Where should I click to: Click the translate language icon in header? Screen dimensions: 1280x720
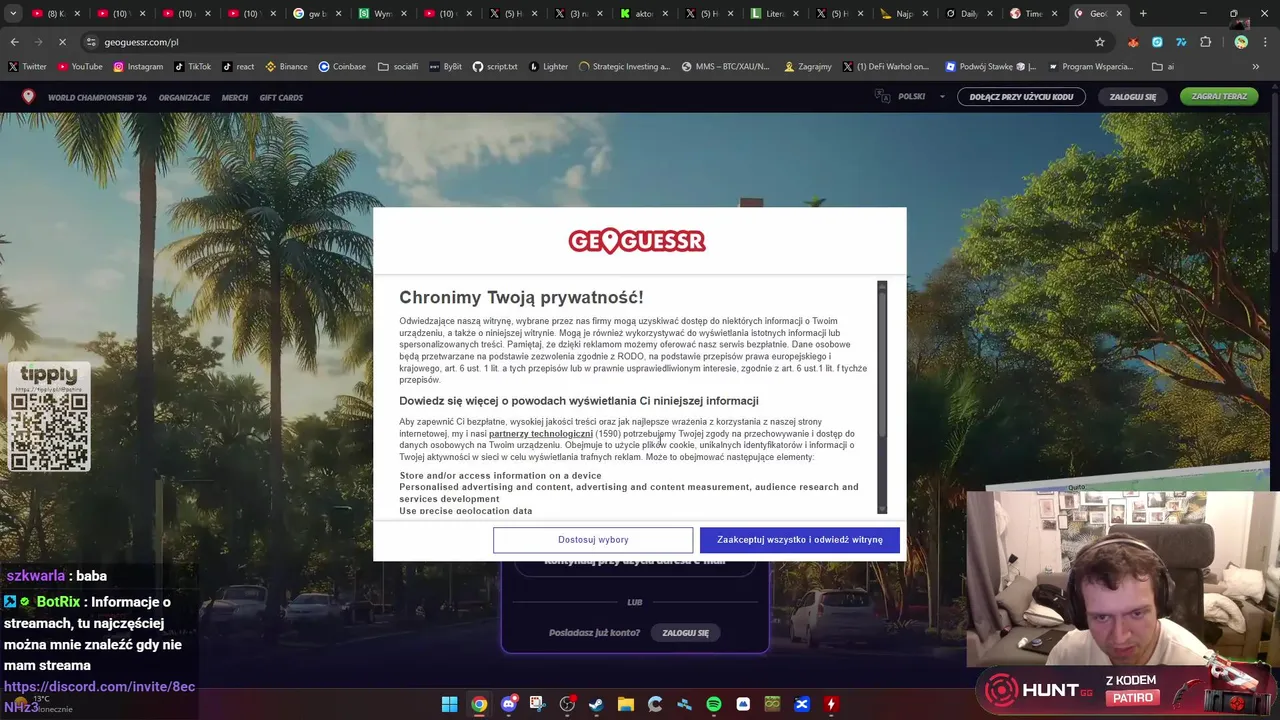[882, 97]
